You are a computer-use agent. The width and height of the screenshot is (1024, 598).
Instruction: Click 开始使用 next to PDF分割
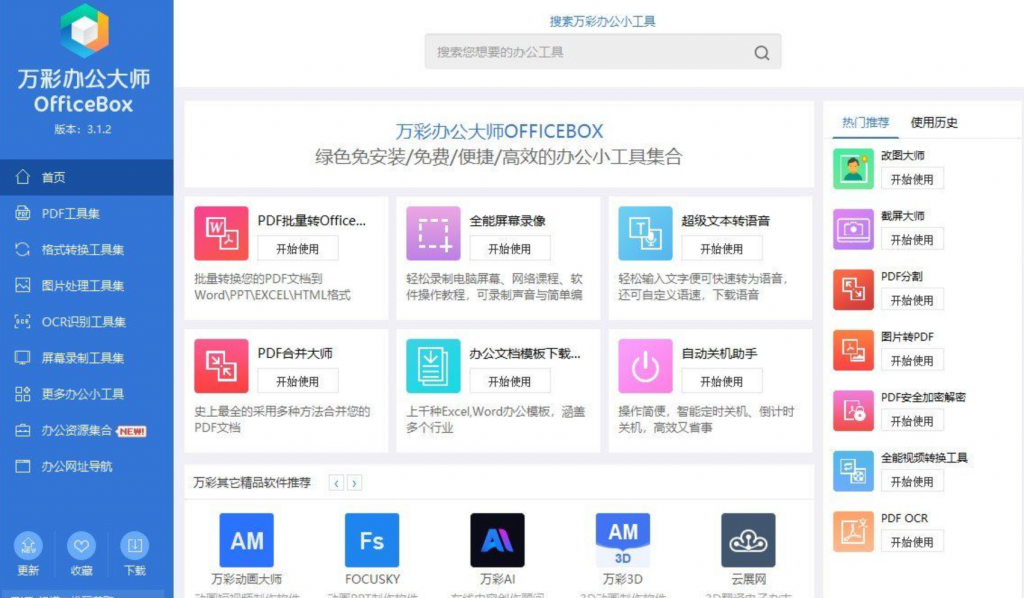tap(912, 300)
